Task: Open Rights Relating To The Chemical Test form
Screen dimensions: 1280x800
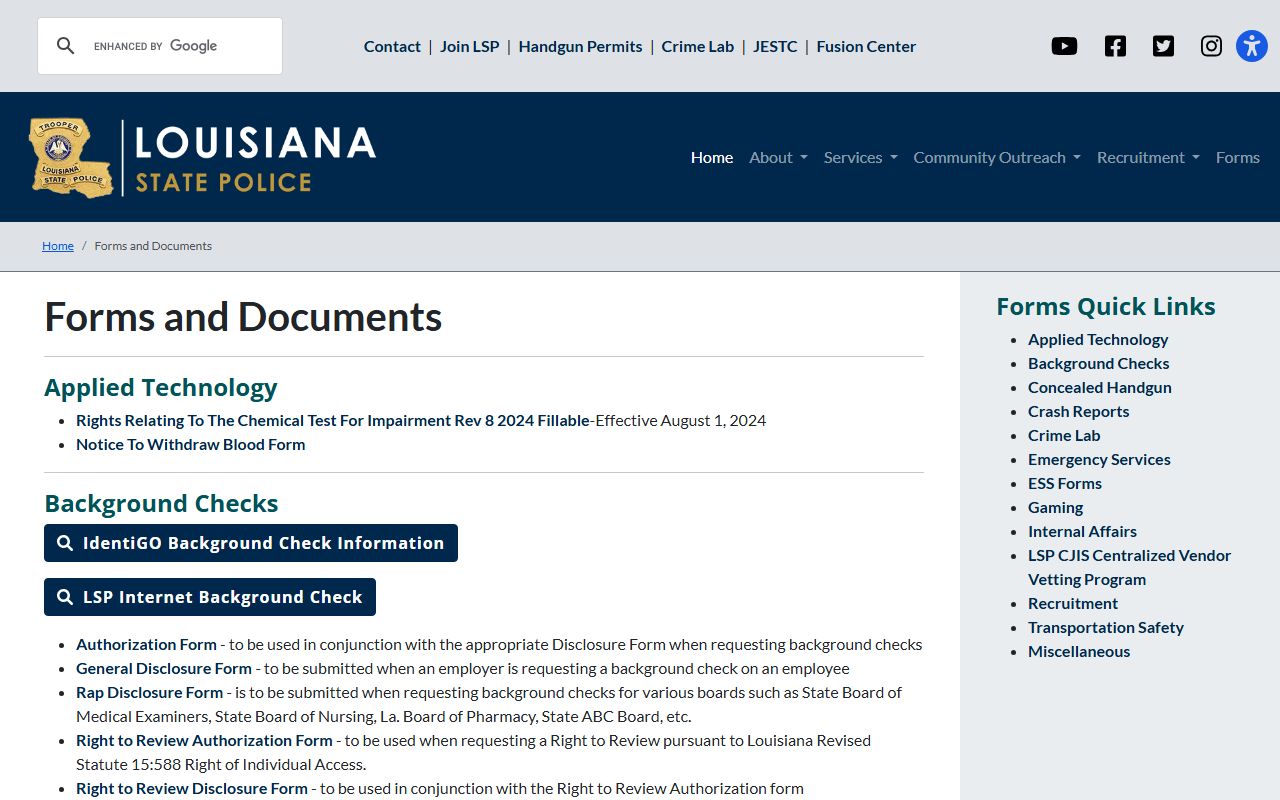Action: [x=333, y=420]
